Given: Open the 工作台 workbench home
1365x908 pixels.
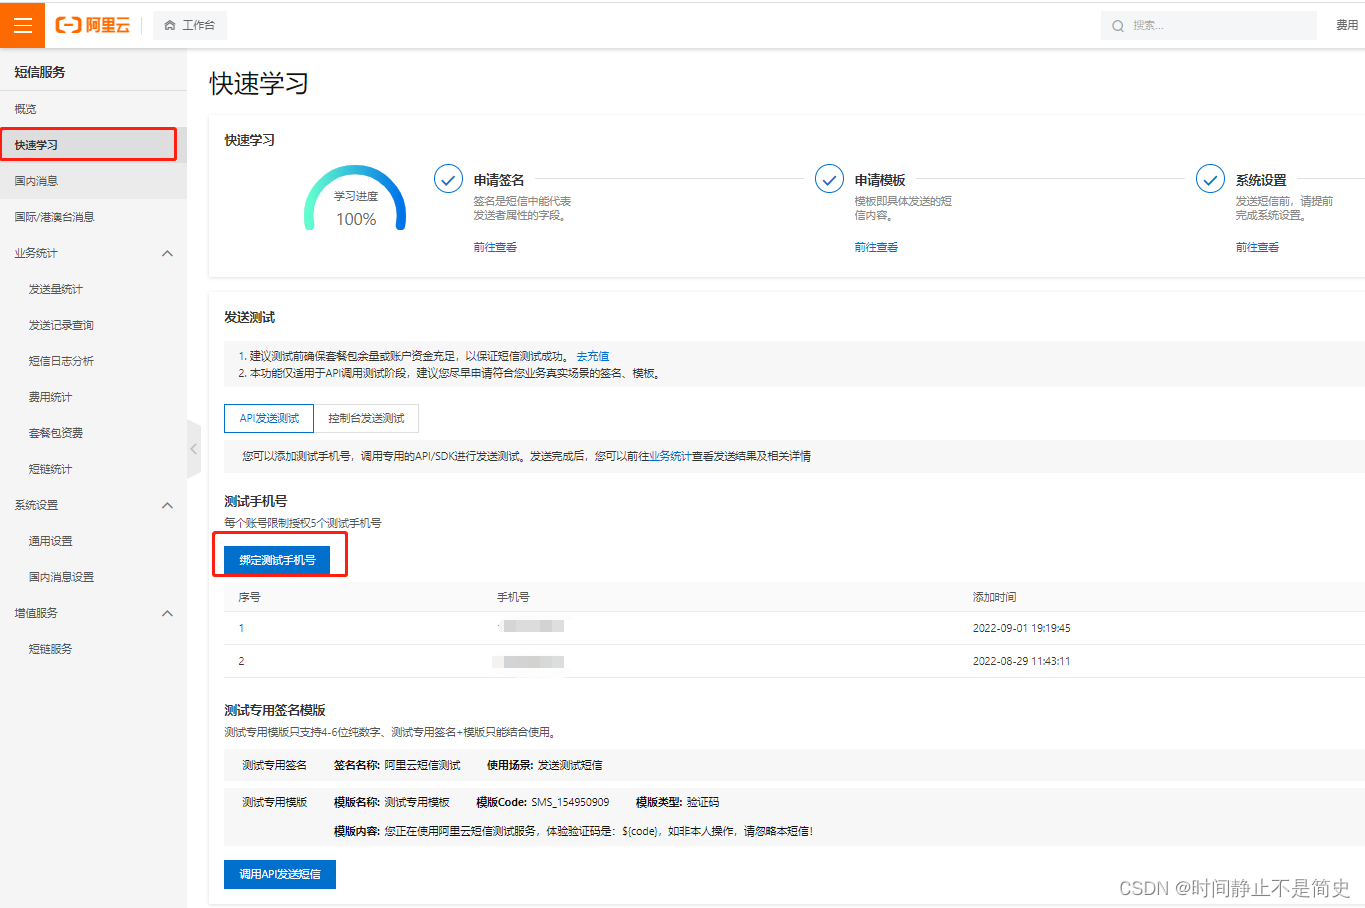Looking at the screenshot, I should (x=190, y=25).
